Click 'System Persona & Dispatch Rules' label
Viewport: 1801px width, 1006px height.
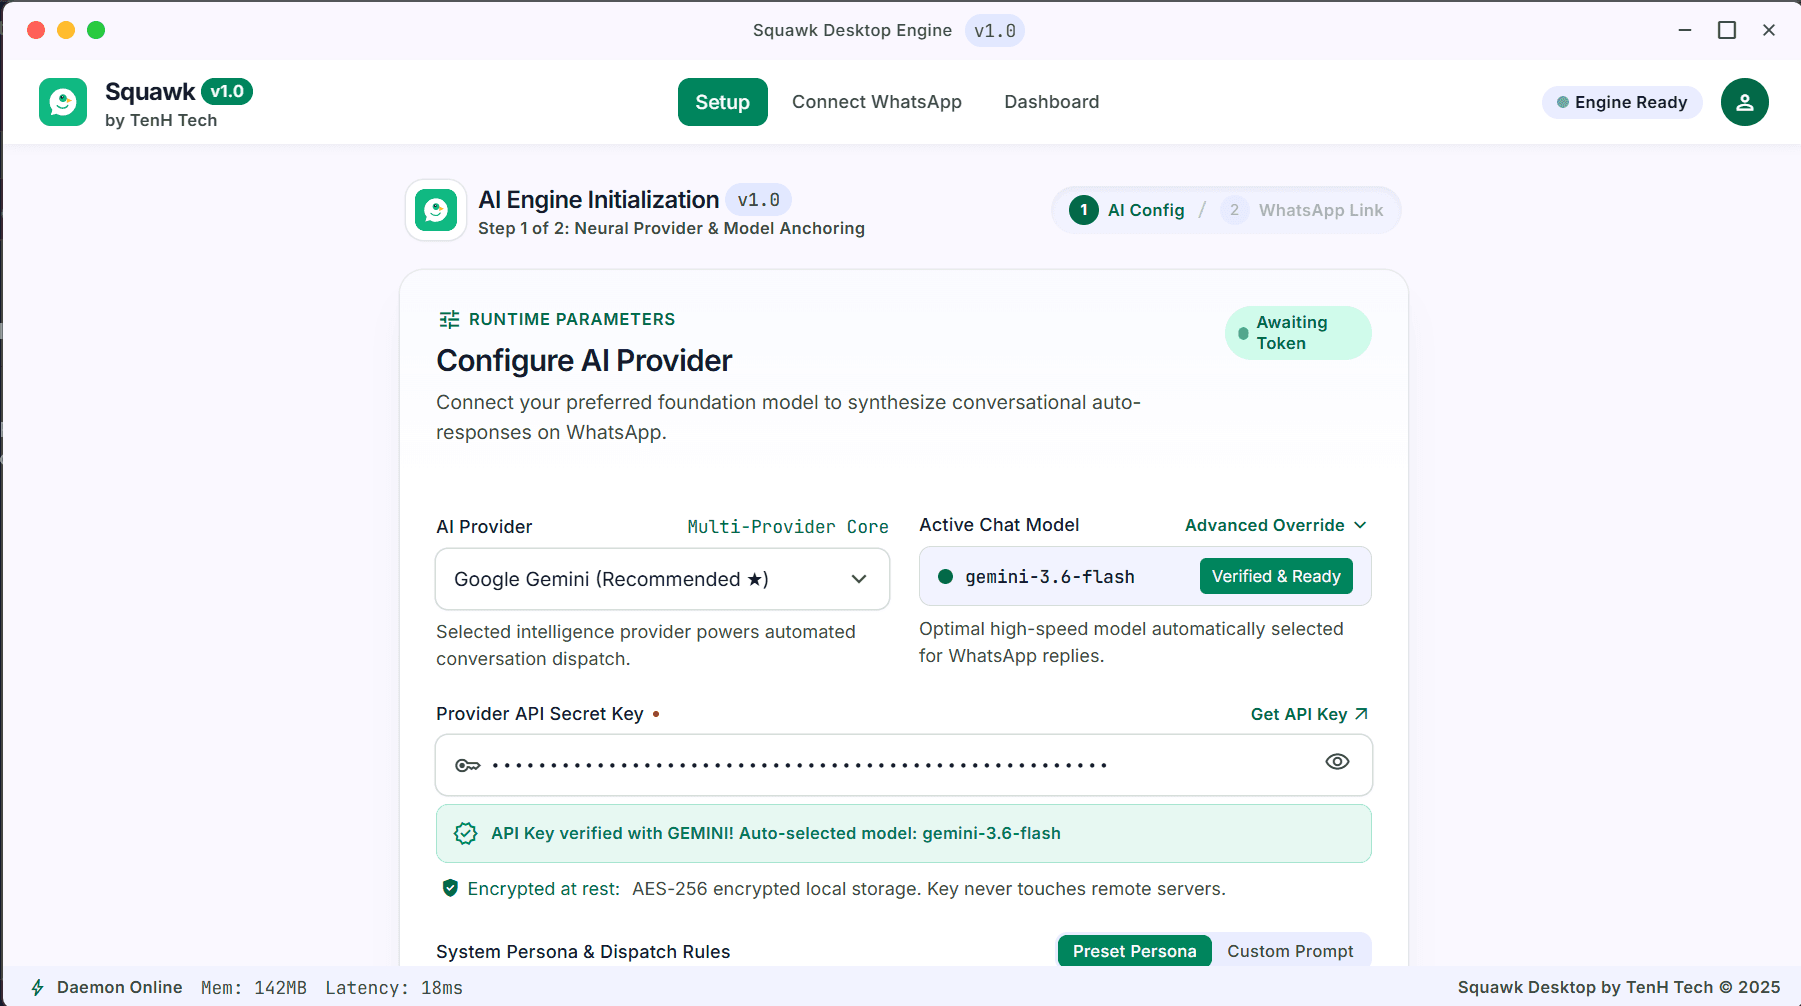pos(583,952)
